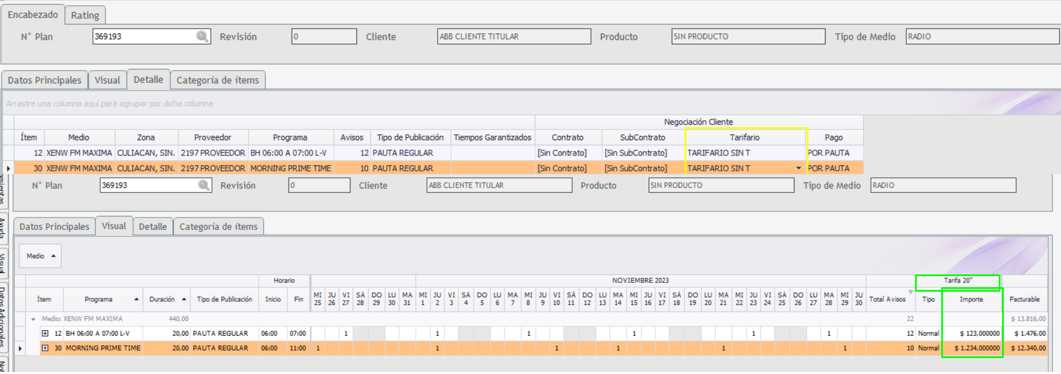Screen dimensions: 1061x374
Task: Sort by the Programa column header in Visual grid
Action: tap(104, 299)
